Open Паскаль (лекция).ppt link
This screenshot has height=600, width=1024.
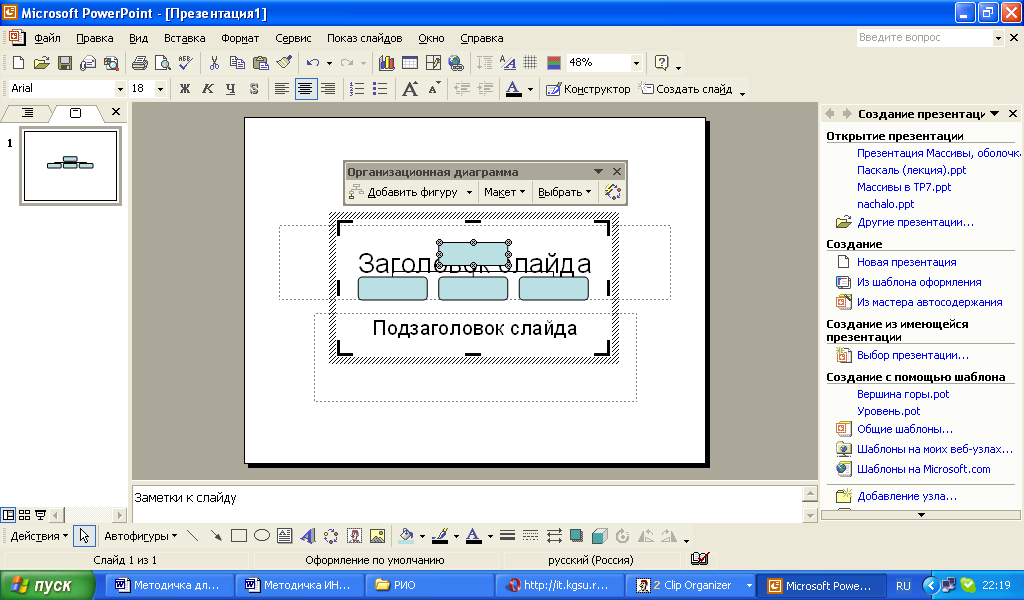(x=911, y=170)
